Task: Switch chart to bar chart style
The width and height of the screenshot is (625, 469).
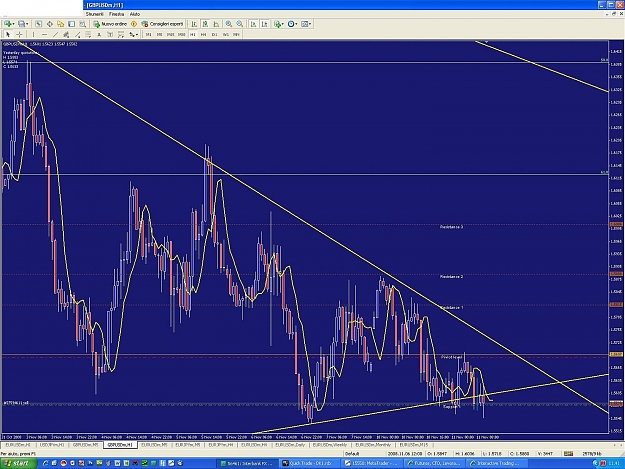Action: coord(194,24)
